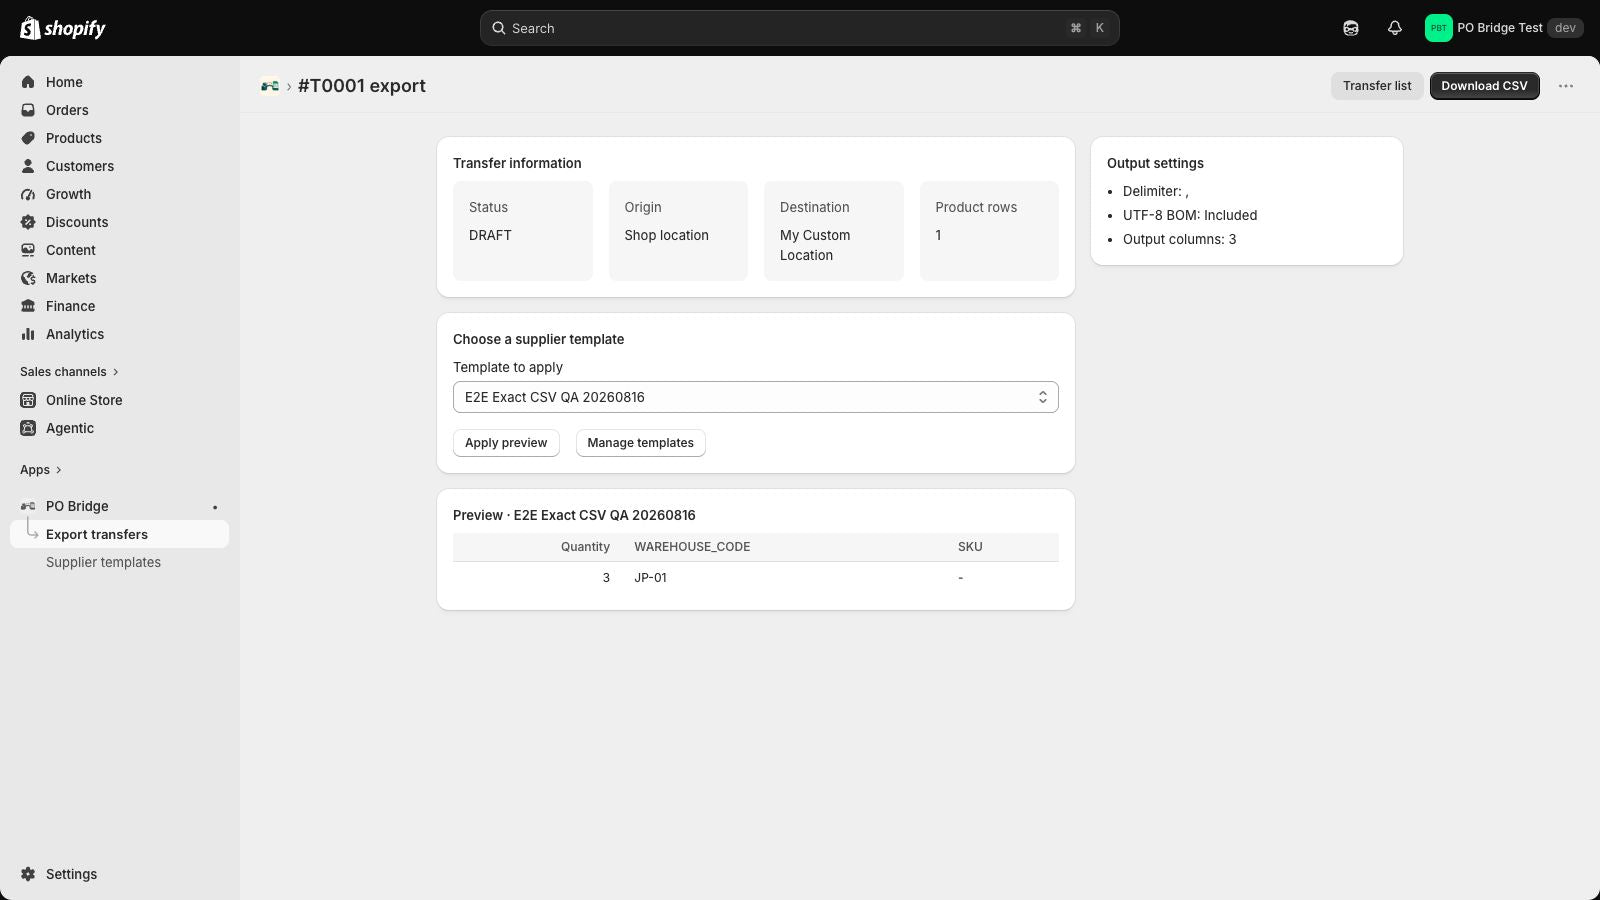
Task: Click the Discounts icon in sidebar
Action: (28, 222)
